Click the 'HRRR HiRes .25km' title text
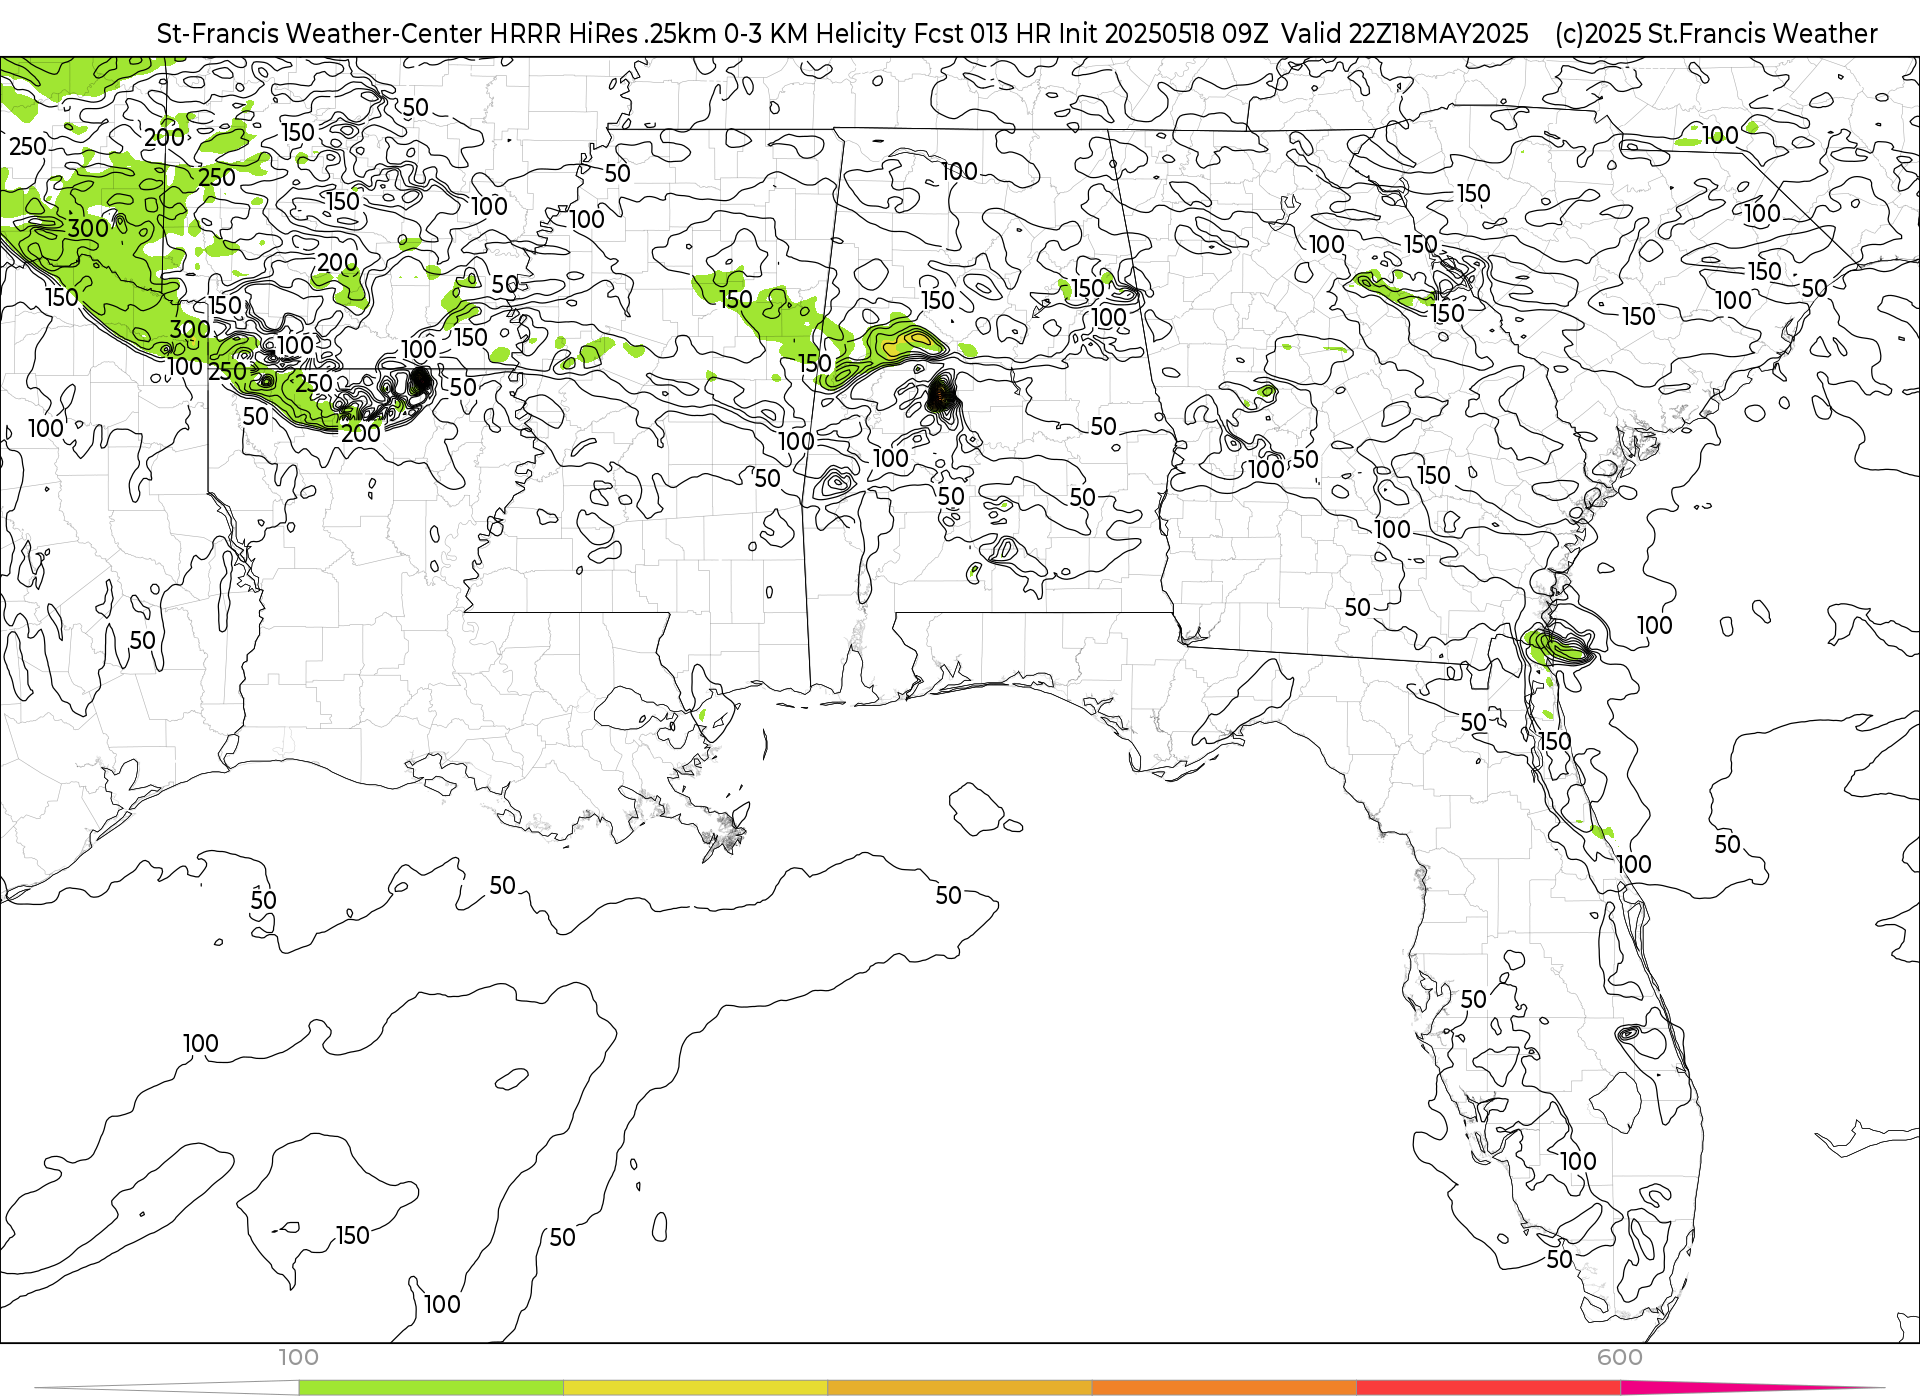The image size is (1920, 1400). 603,34
